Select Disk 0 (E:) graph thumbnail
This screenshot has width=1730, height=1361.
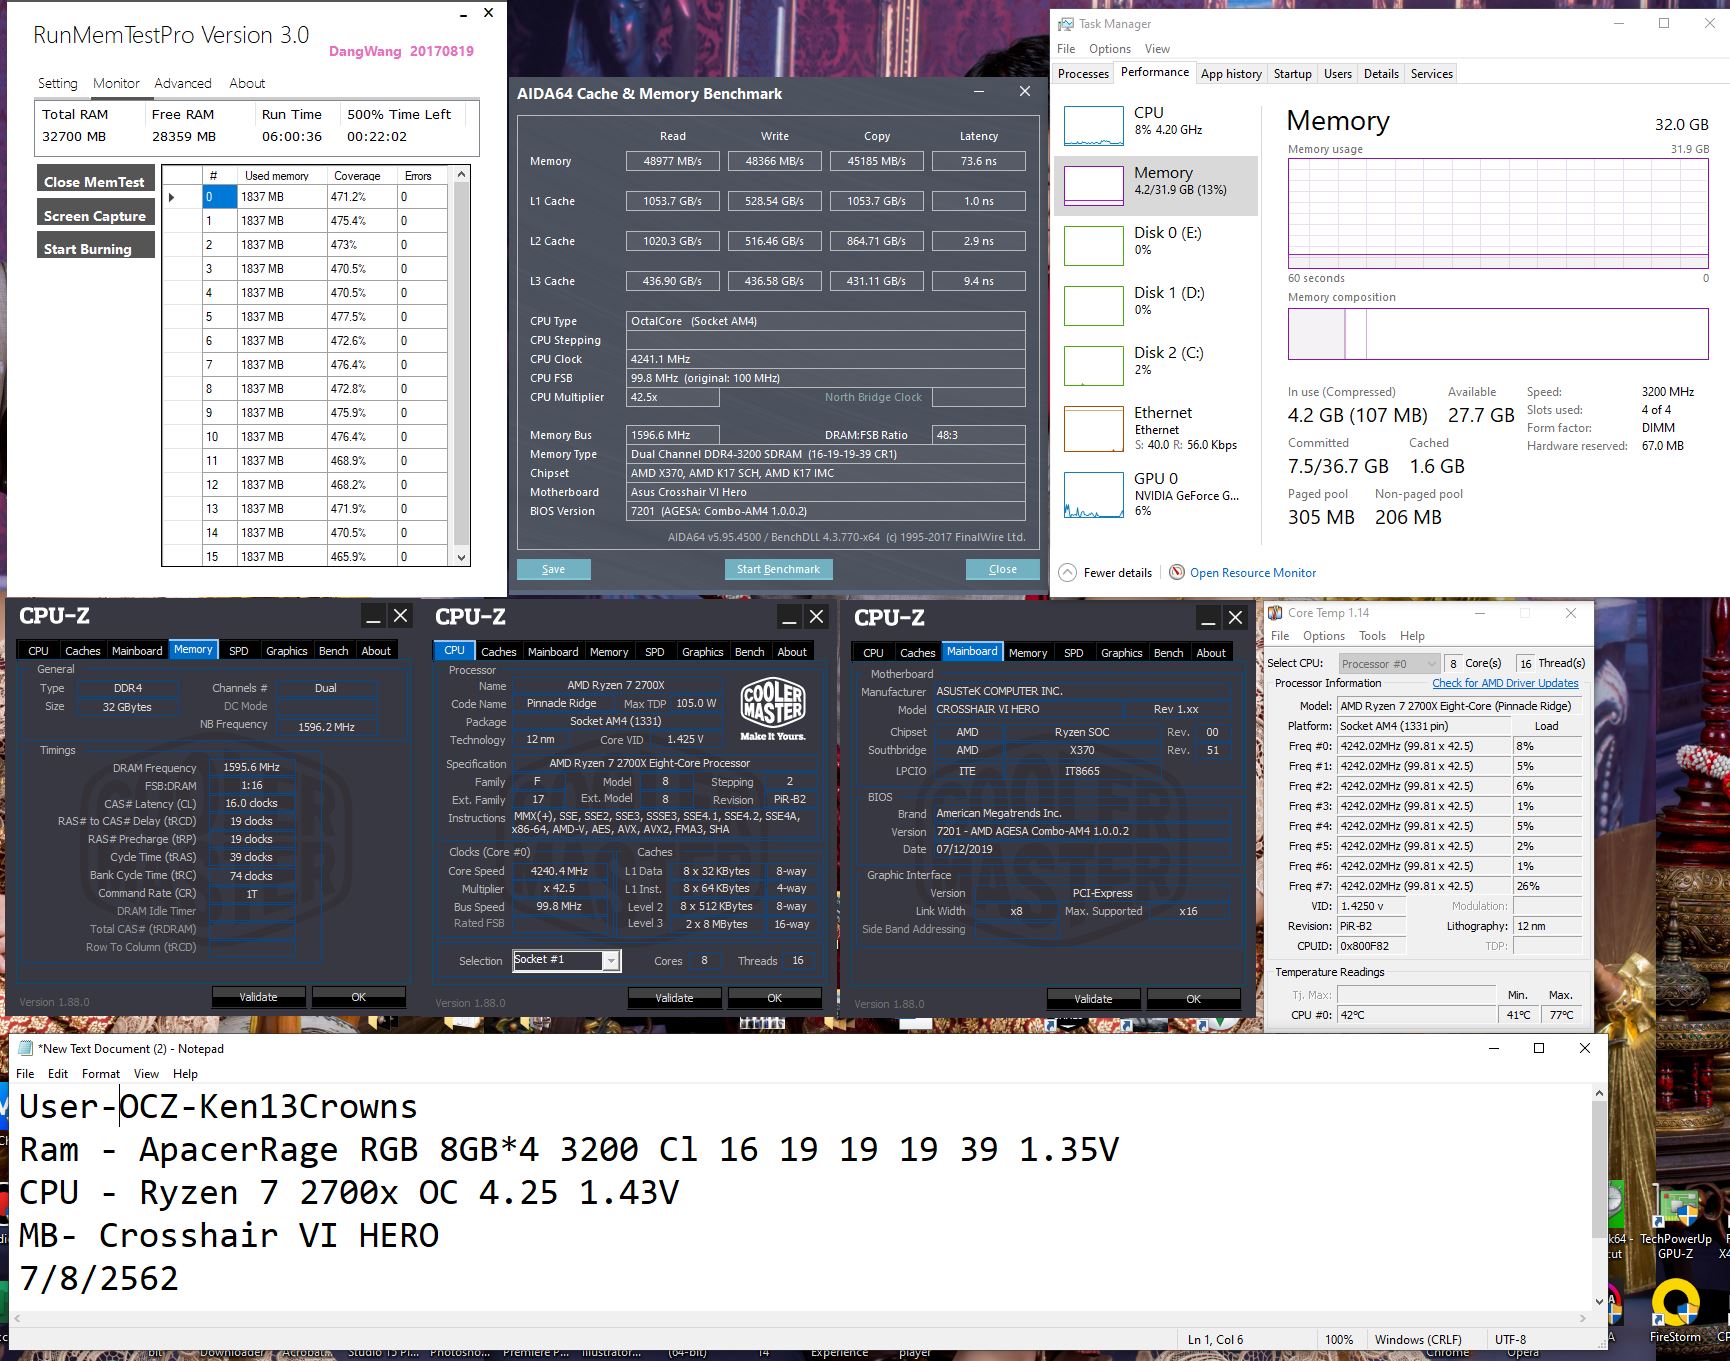1093,246
